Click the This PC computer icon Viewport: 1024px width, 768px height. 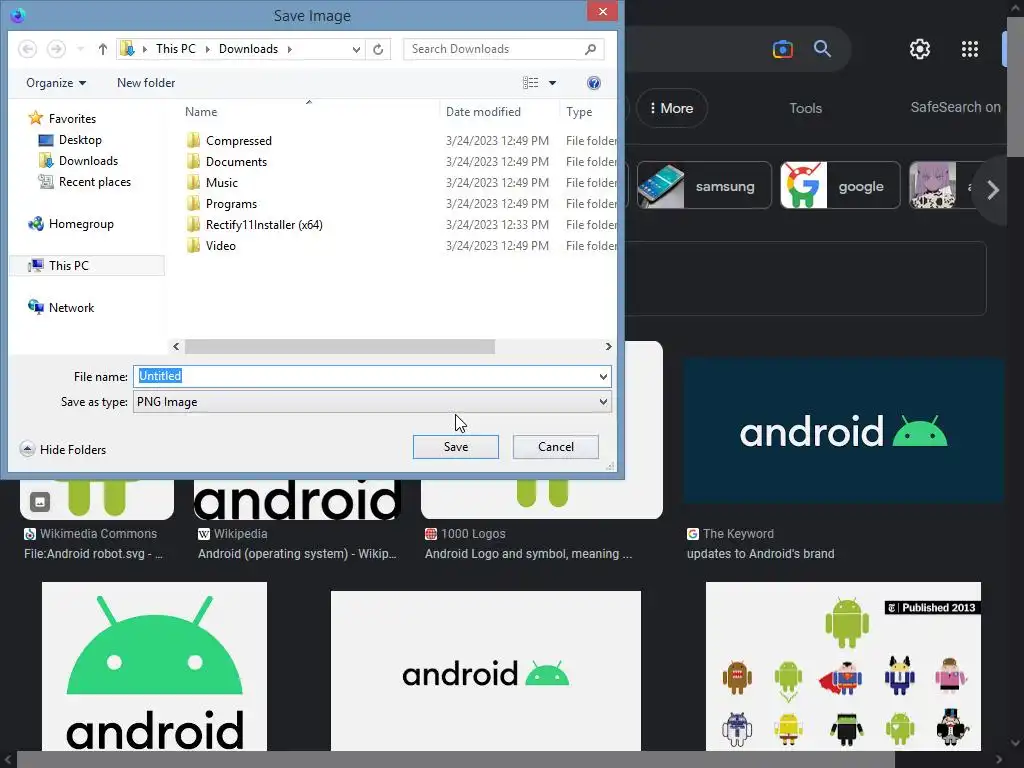[35, 265]
